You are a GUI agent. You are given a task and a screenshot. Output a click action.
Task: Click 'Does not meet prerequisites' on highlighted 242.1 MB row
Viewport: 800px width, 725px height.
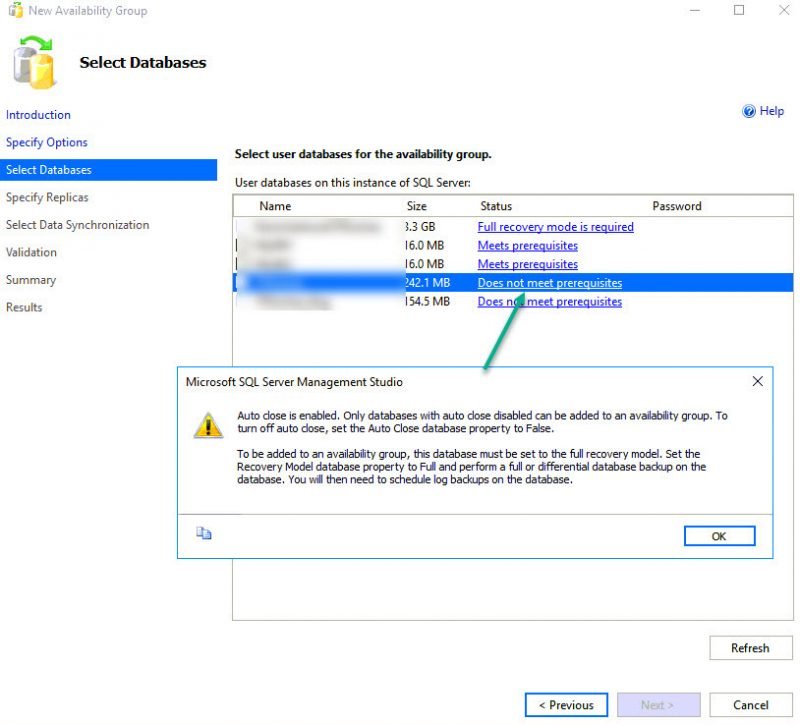[549, 283]
